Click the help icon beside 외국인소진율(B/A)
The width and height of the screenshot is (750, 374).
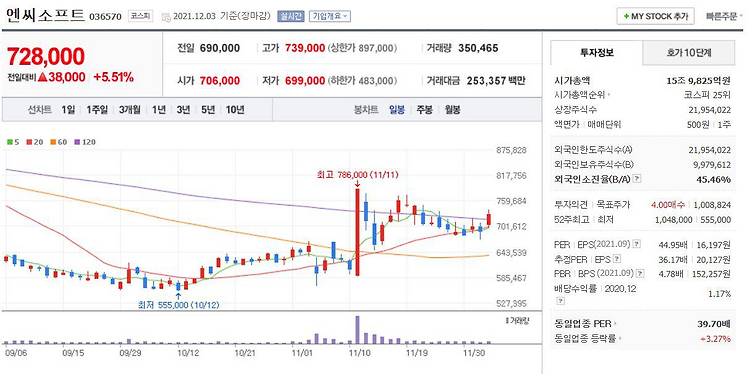pyautogui.click(x=637, y=179)
